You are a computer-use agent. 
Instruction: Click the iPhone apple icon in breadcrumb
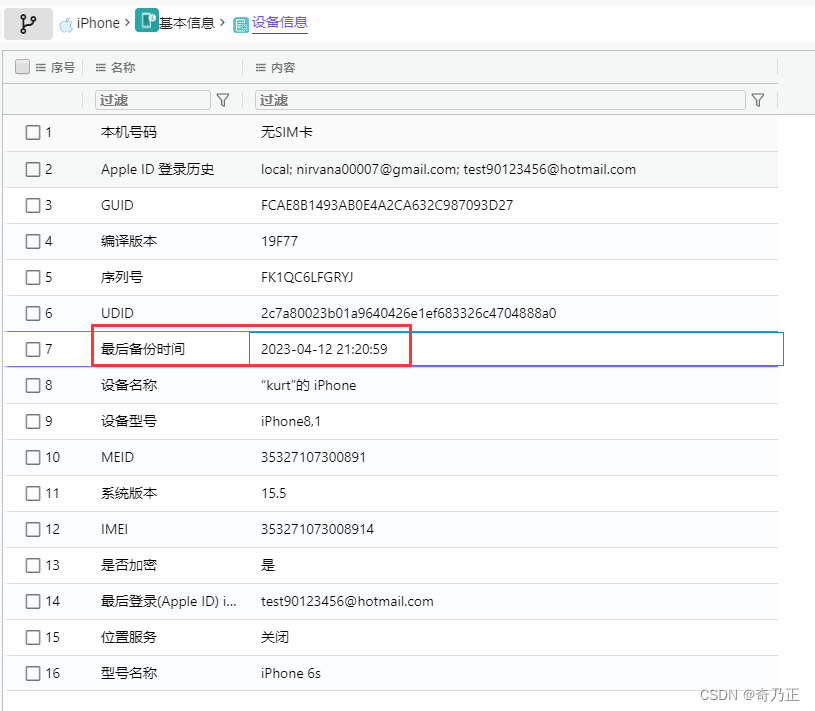[x=66, y=24]
